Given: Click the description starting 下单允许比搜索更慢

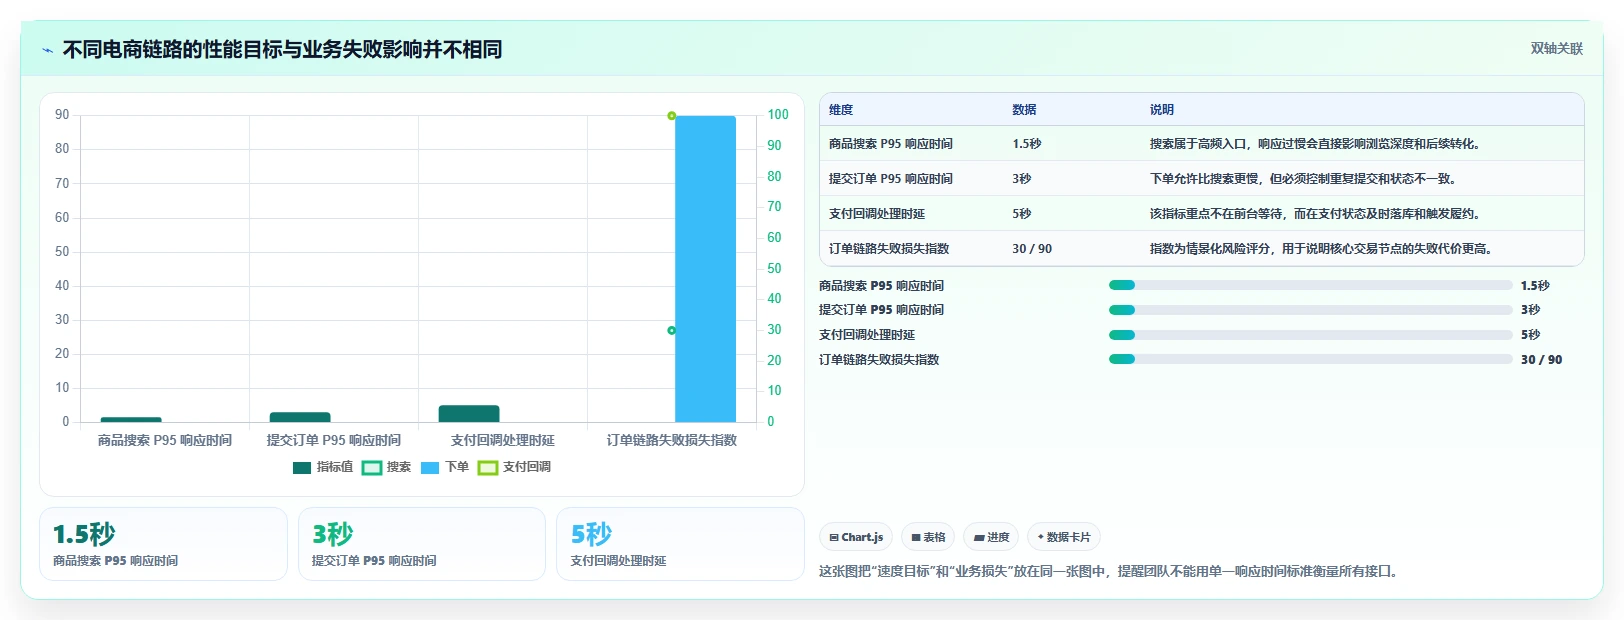Looking at the screenshot, I should tap(1303, 179).
